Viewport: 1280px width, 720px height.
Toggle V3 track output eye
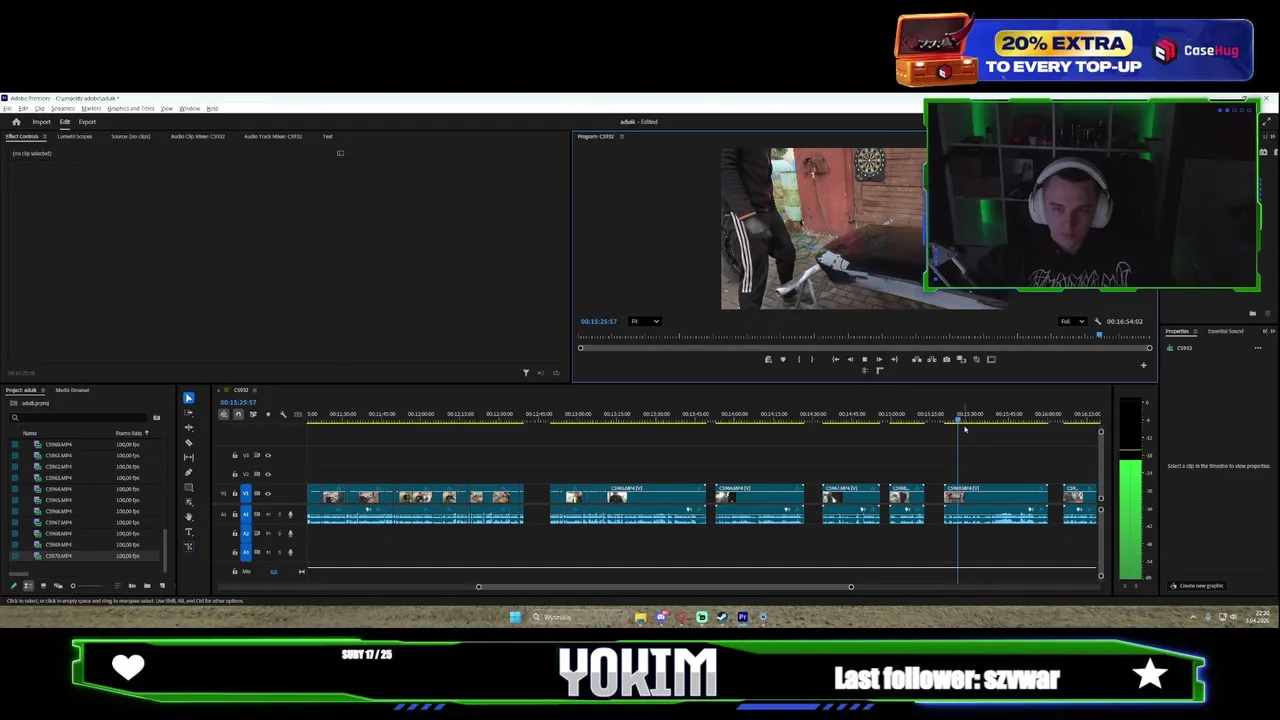(x=268, y=455)
